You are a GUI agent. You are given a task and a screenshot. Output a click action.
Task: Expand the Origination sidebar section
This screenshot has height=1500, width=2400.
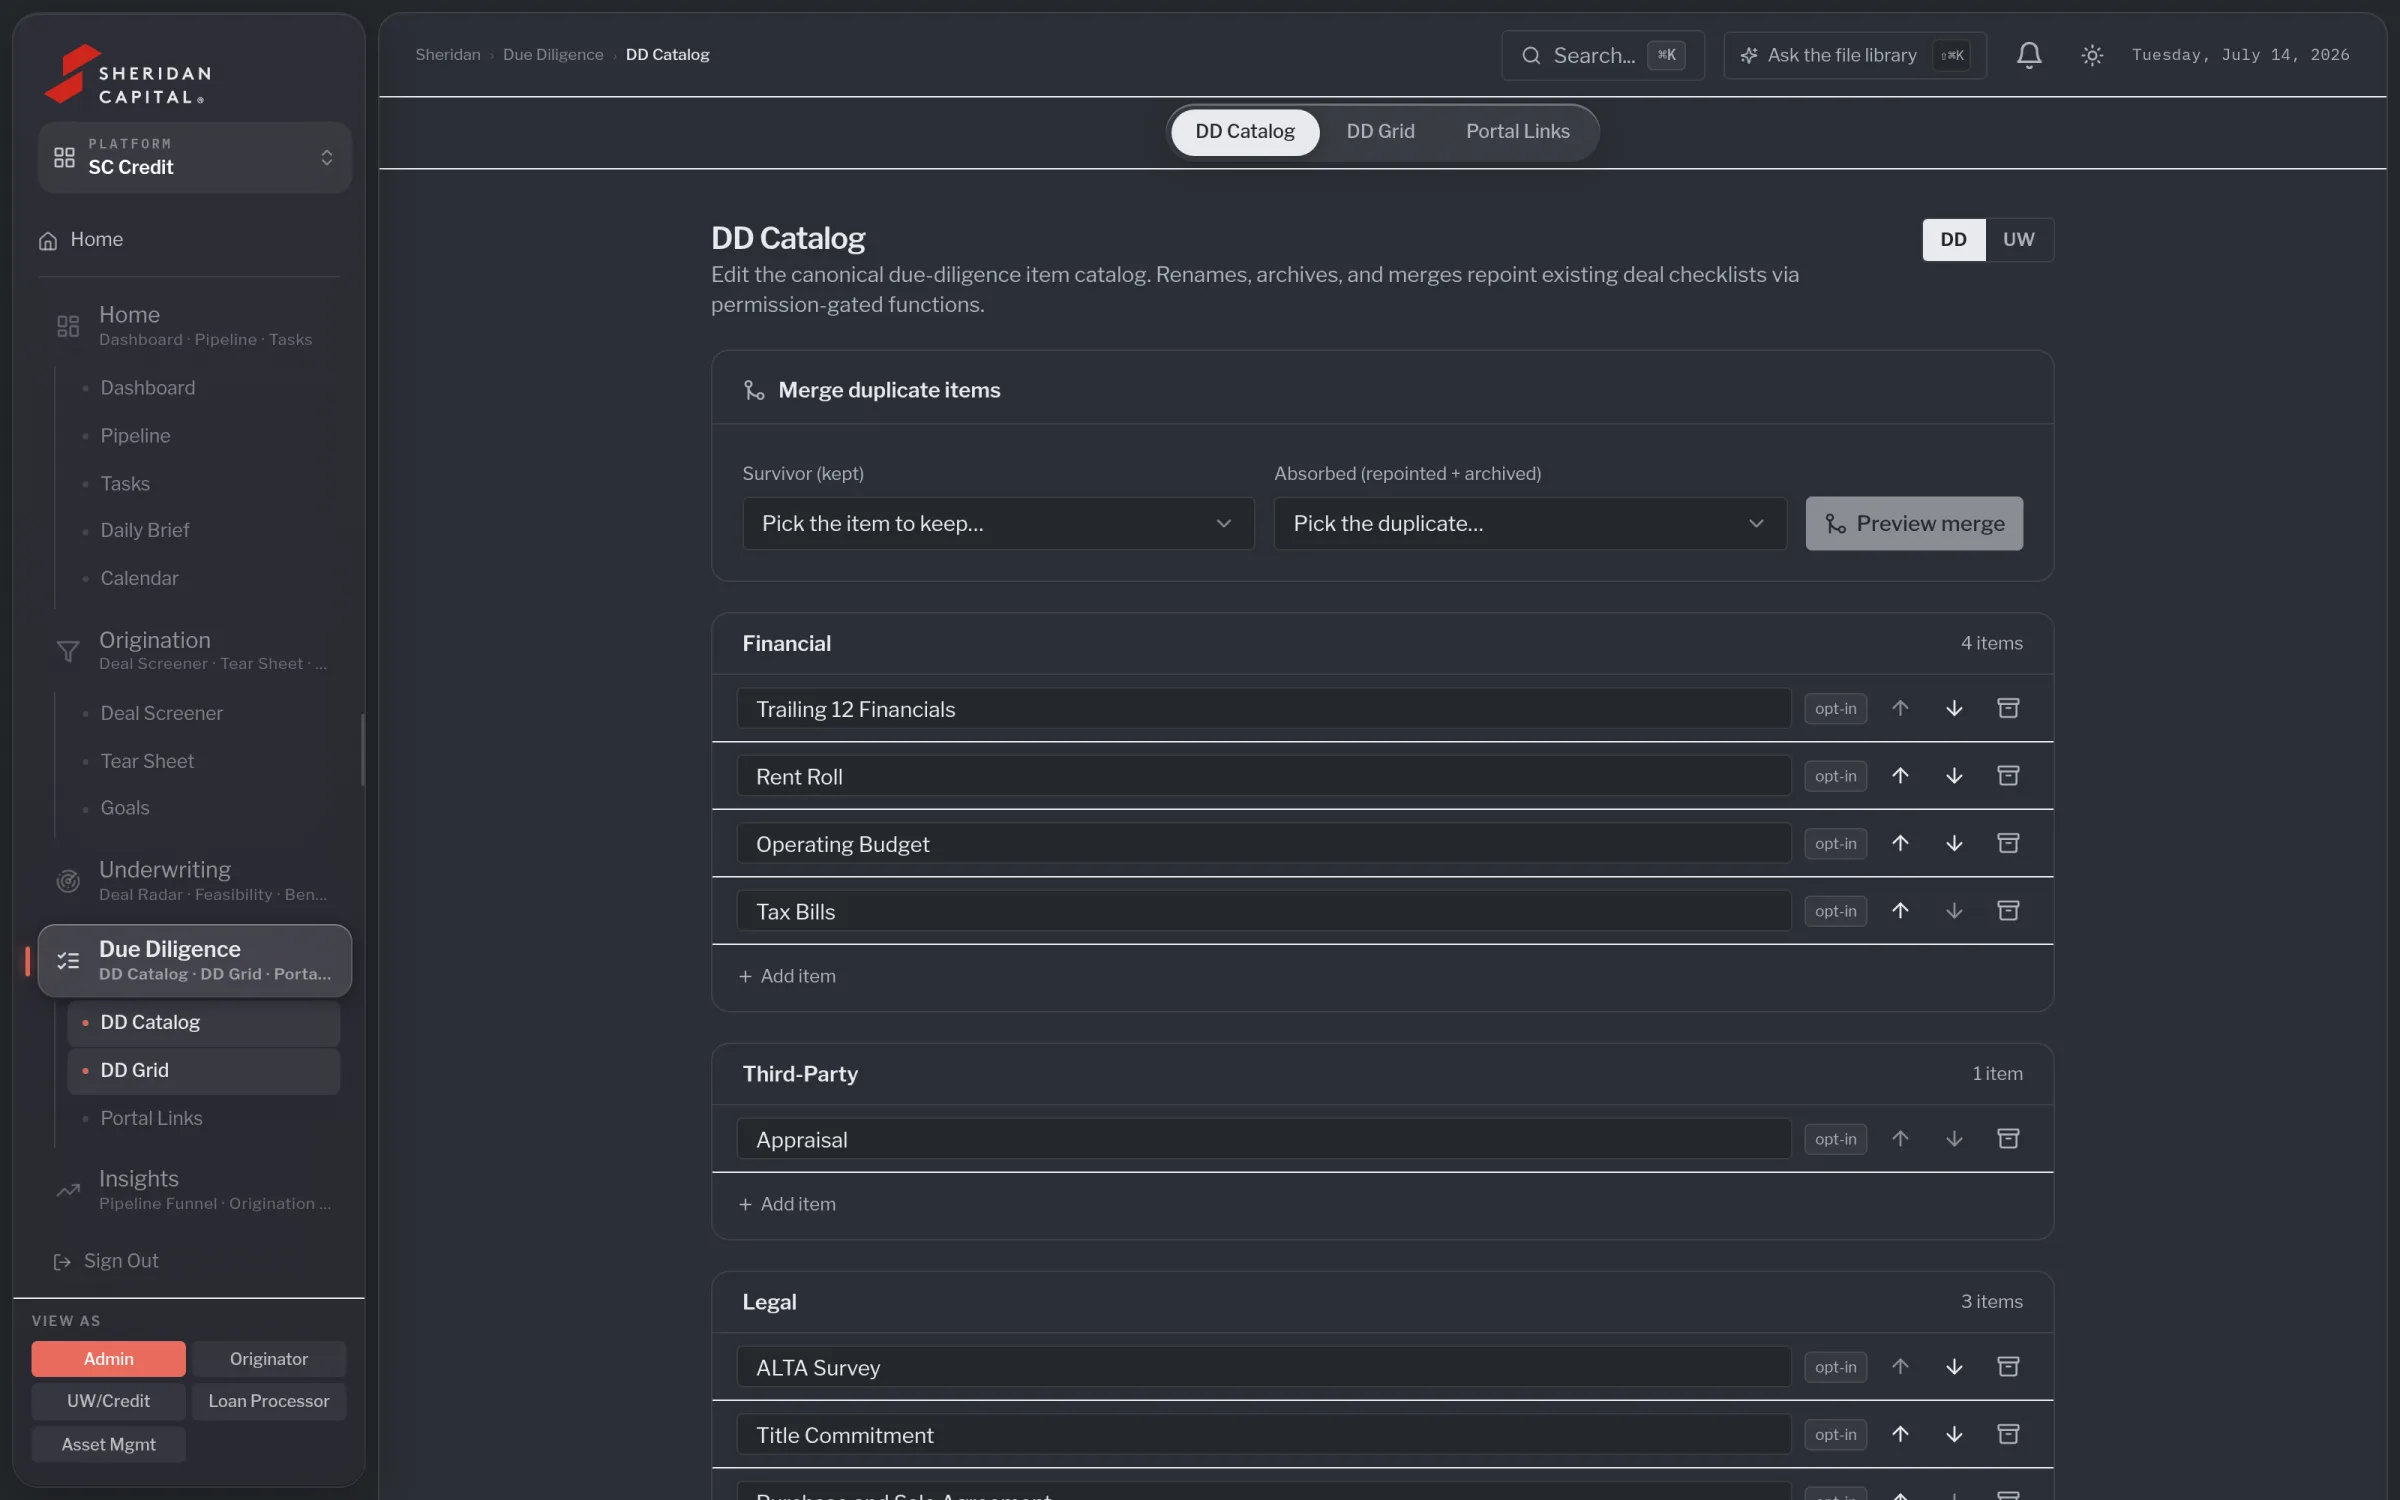click(x=194, y=650)
